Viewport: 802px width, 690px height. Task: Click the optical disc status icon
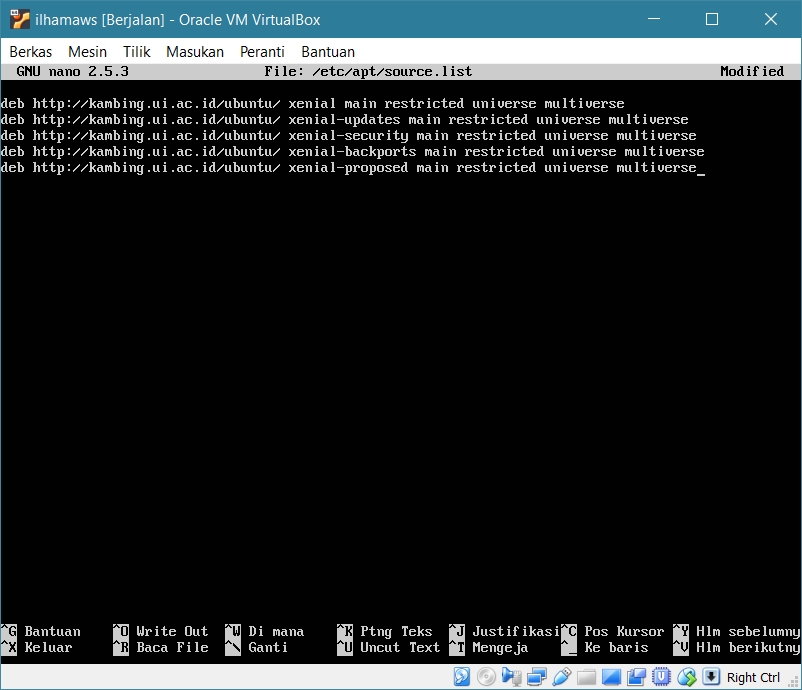(x=487, y=677)
